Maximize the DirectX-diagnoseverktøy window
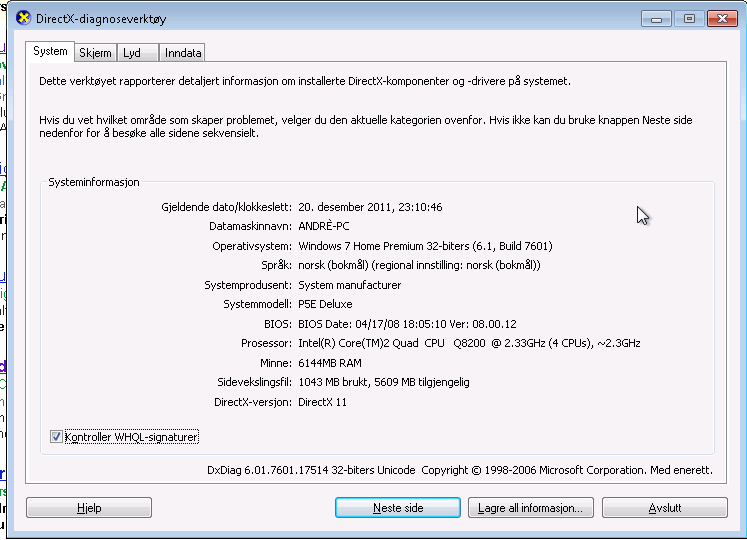Screen dimensions: 747x540 pyautogui.click(x=689, y=19)
